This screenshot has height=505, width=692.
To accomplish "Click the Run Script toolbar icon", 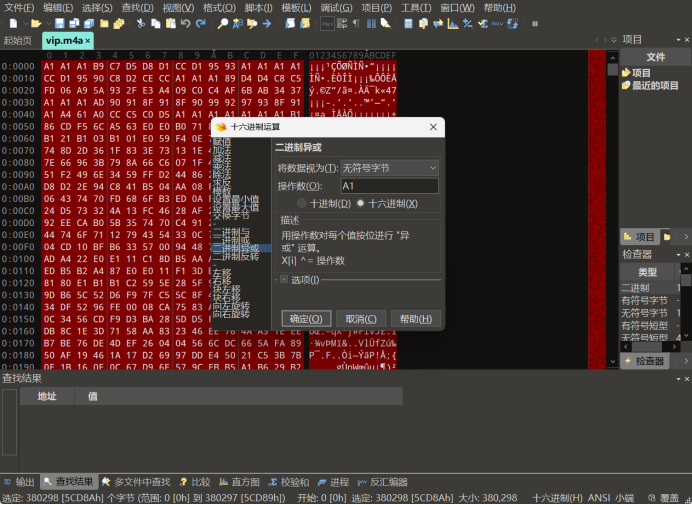I will tap(290, 23).
